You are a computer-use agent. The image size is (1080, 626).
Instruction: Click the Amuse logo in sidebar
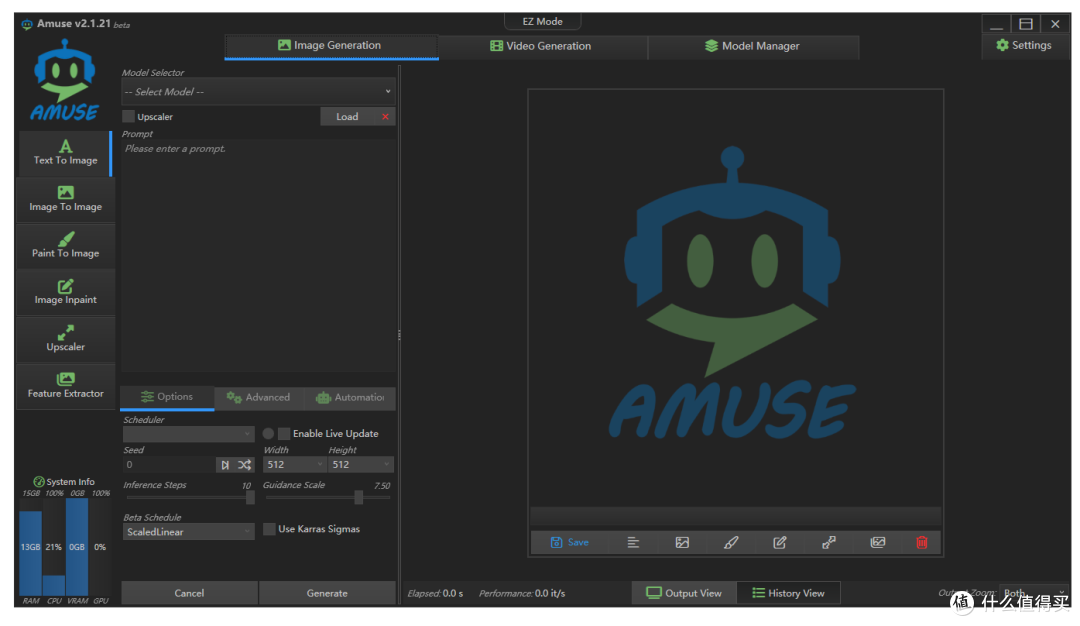[64, 81]
